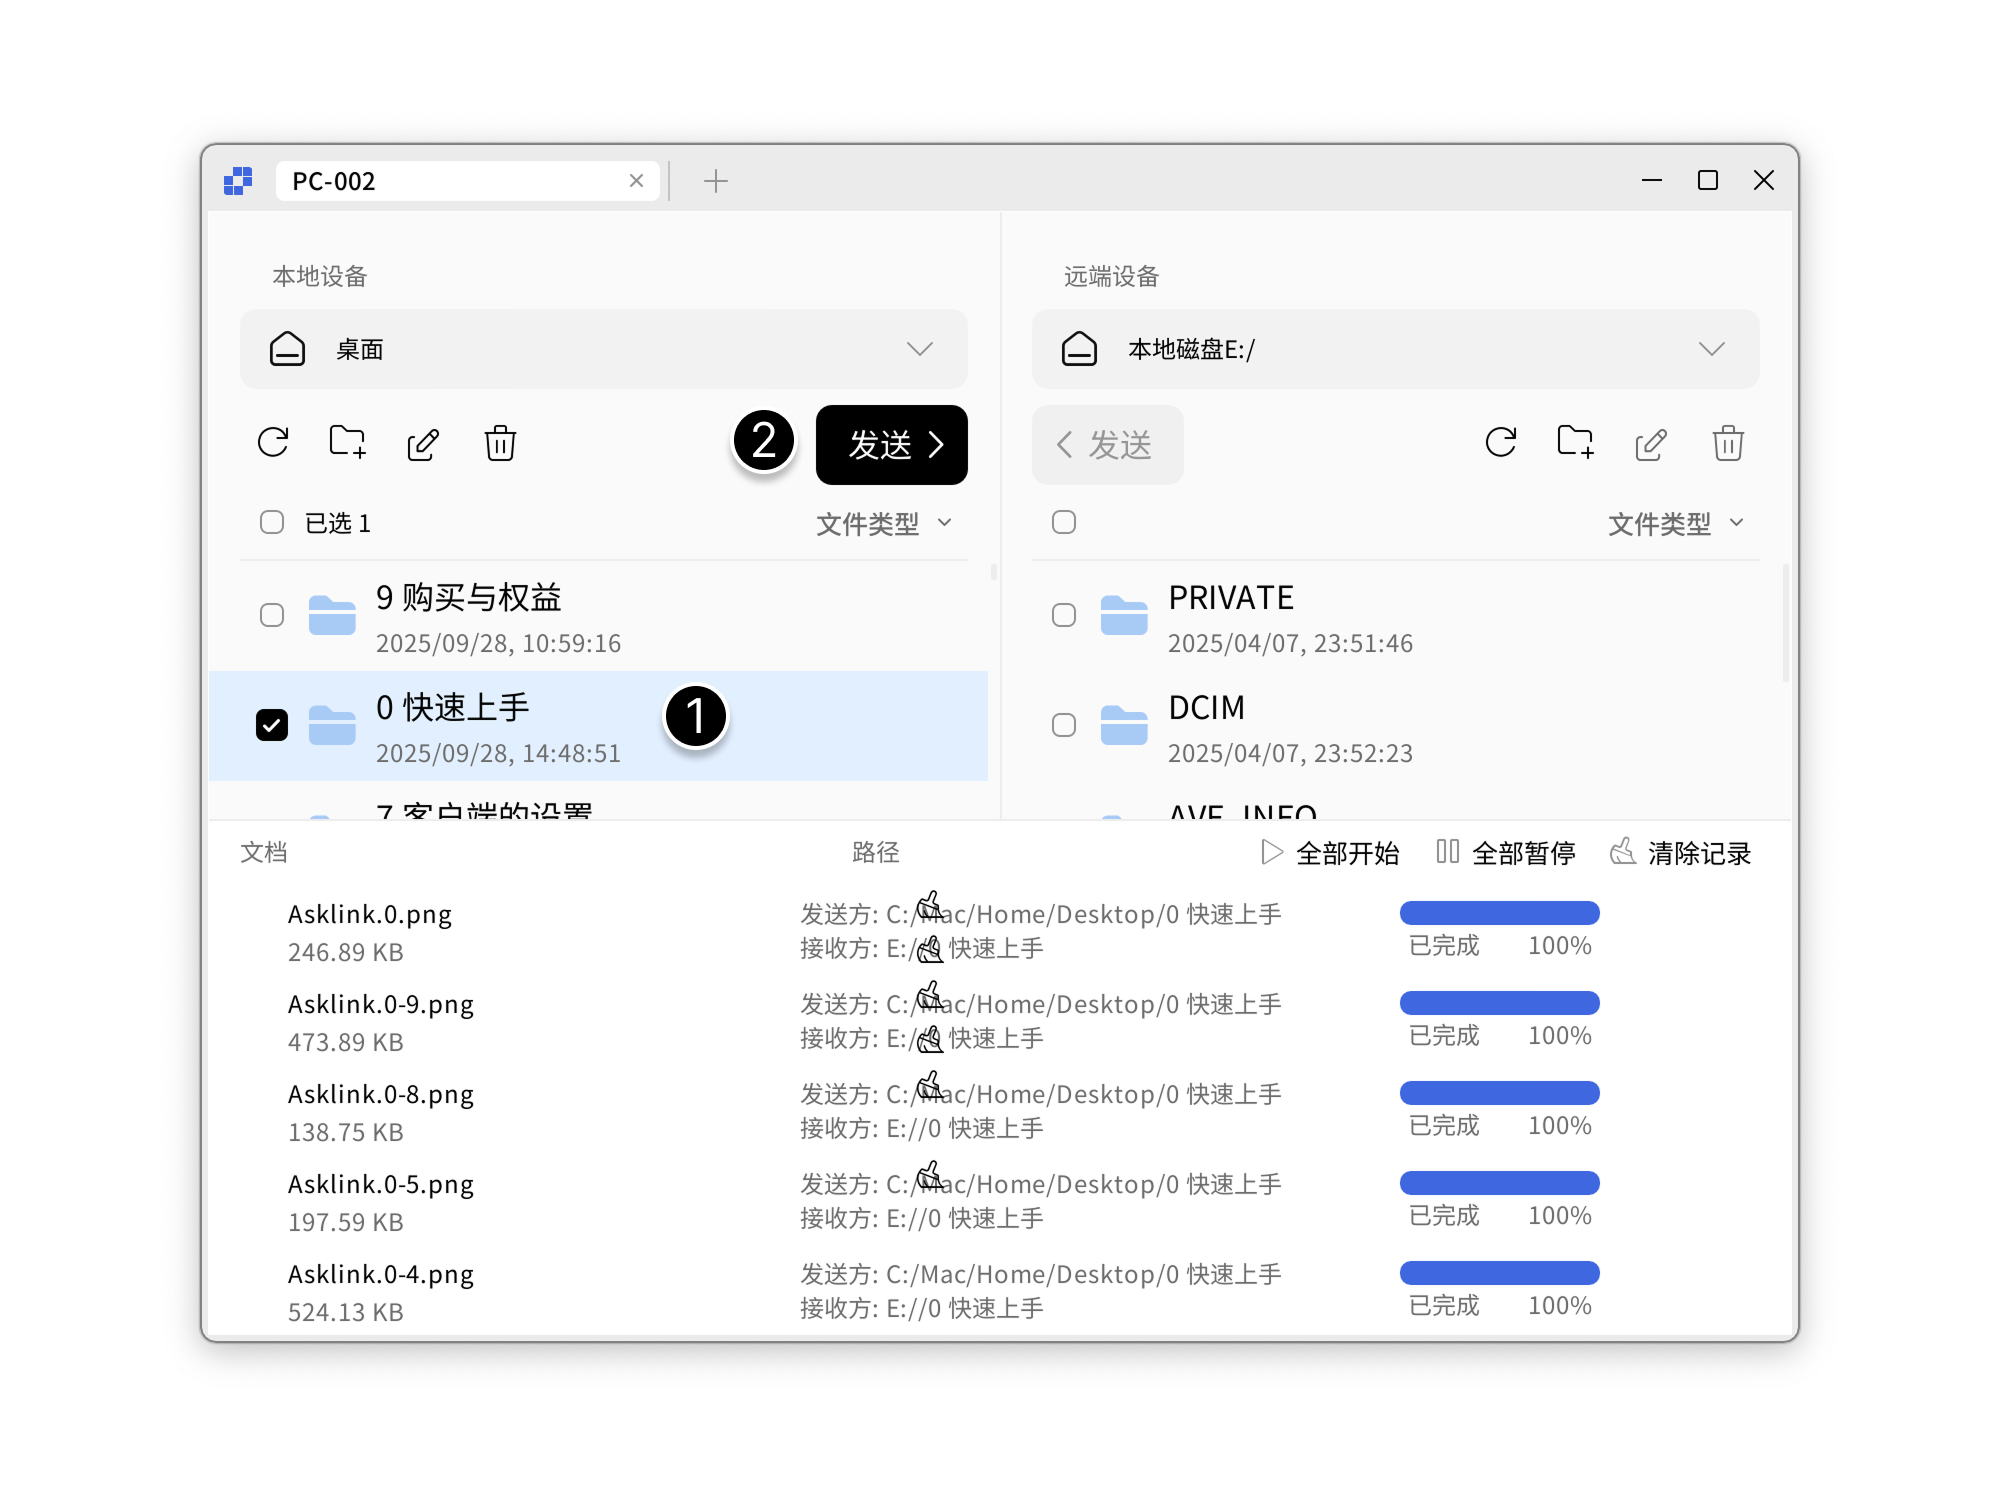Click the Asklink.0.png progress bar
The image size is (2000, 1500).
1499,913
